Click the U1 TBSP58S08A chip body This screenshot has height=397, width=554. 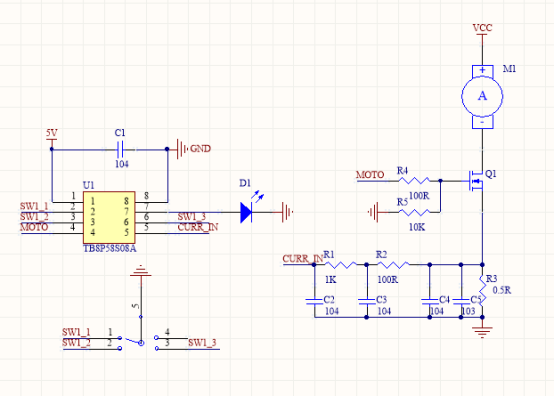click(109, 217)
